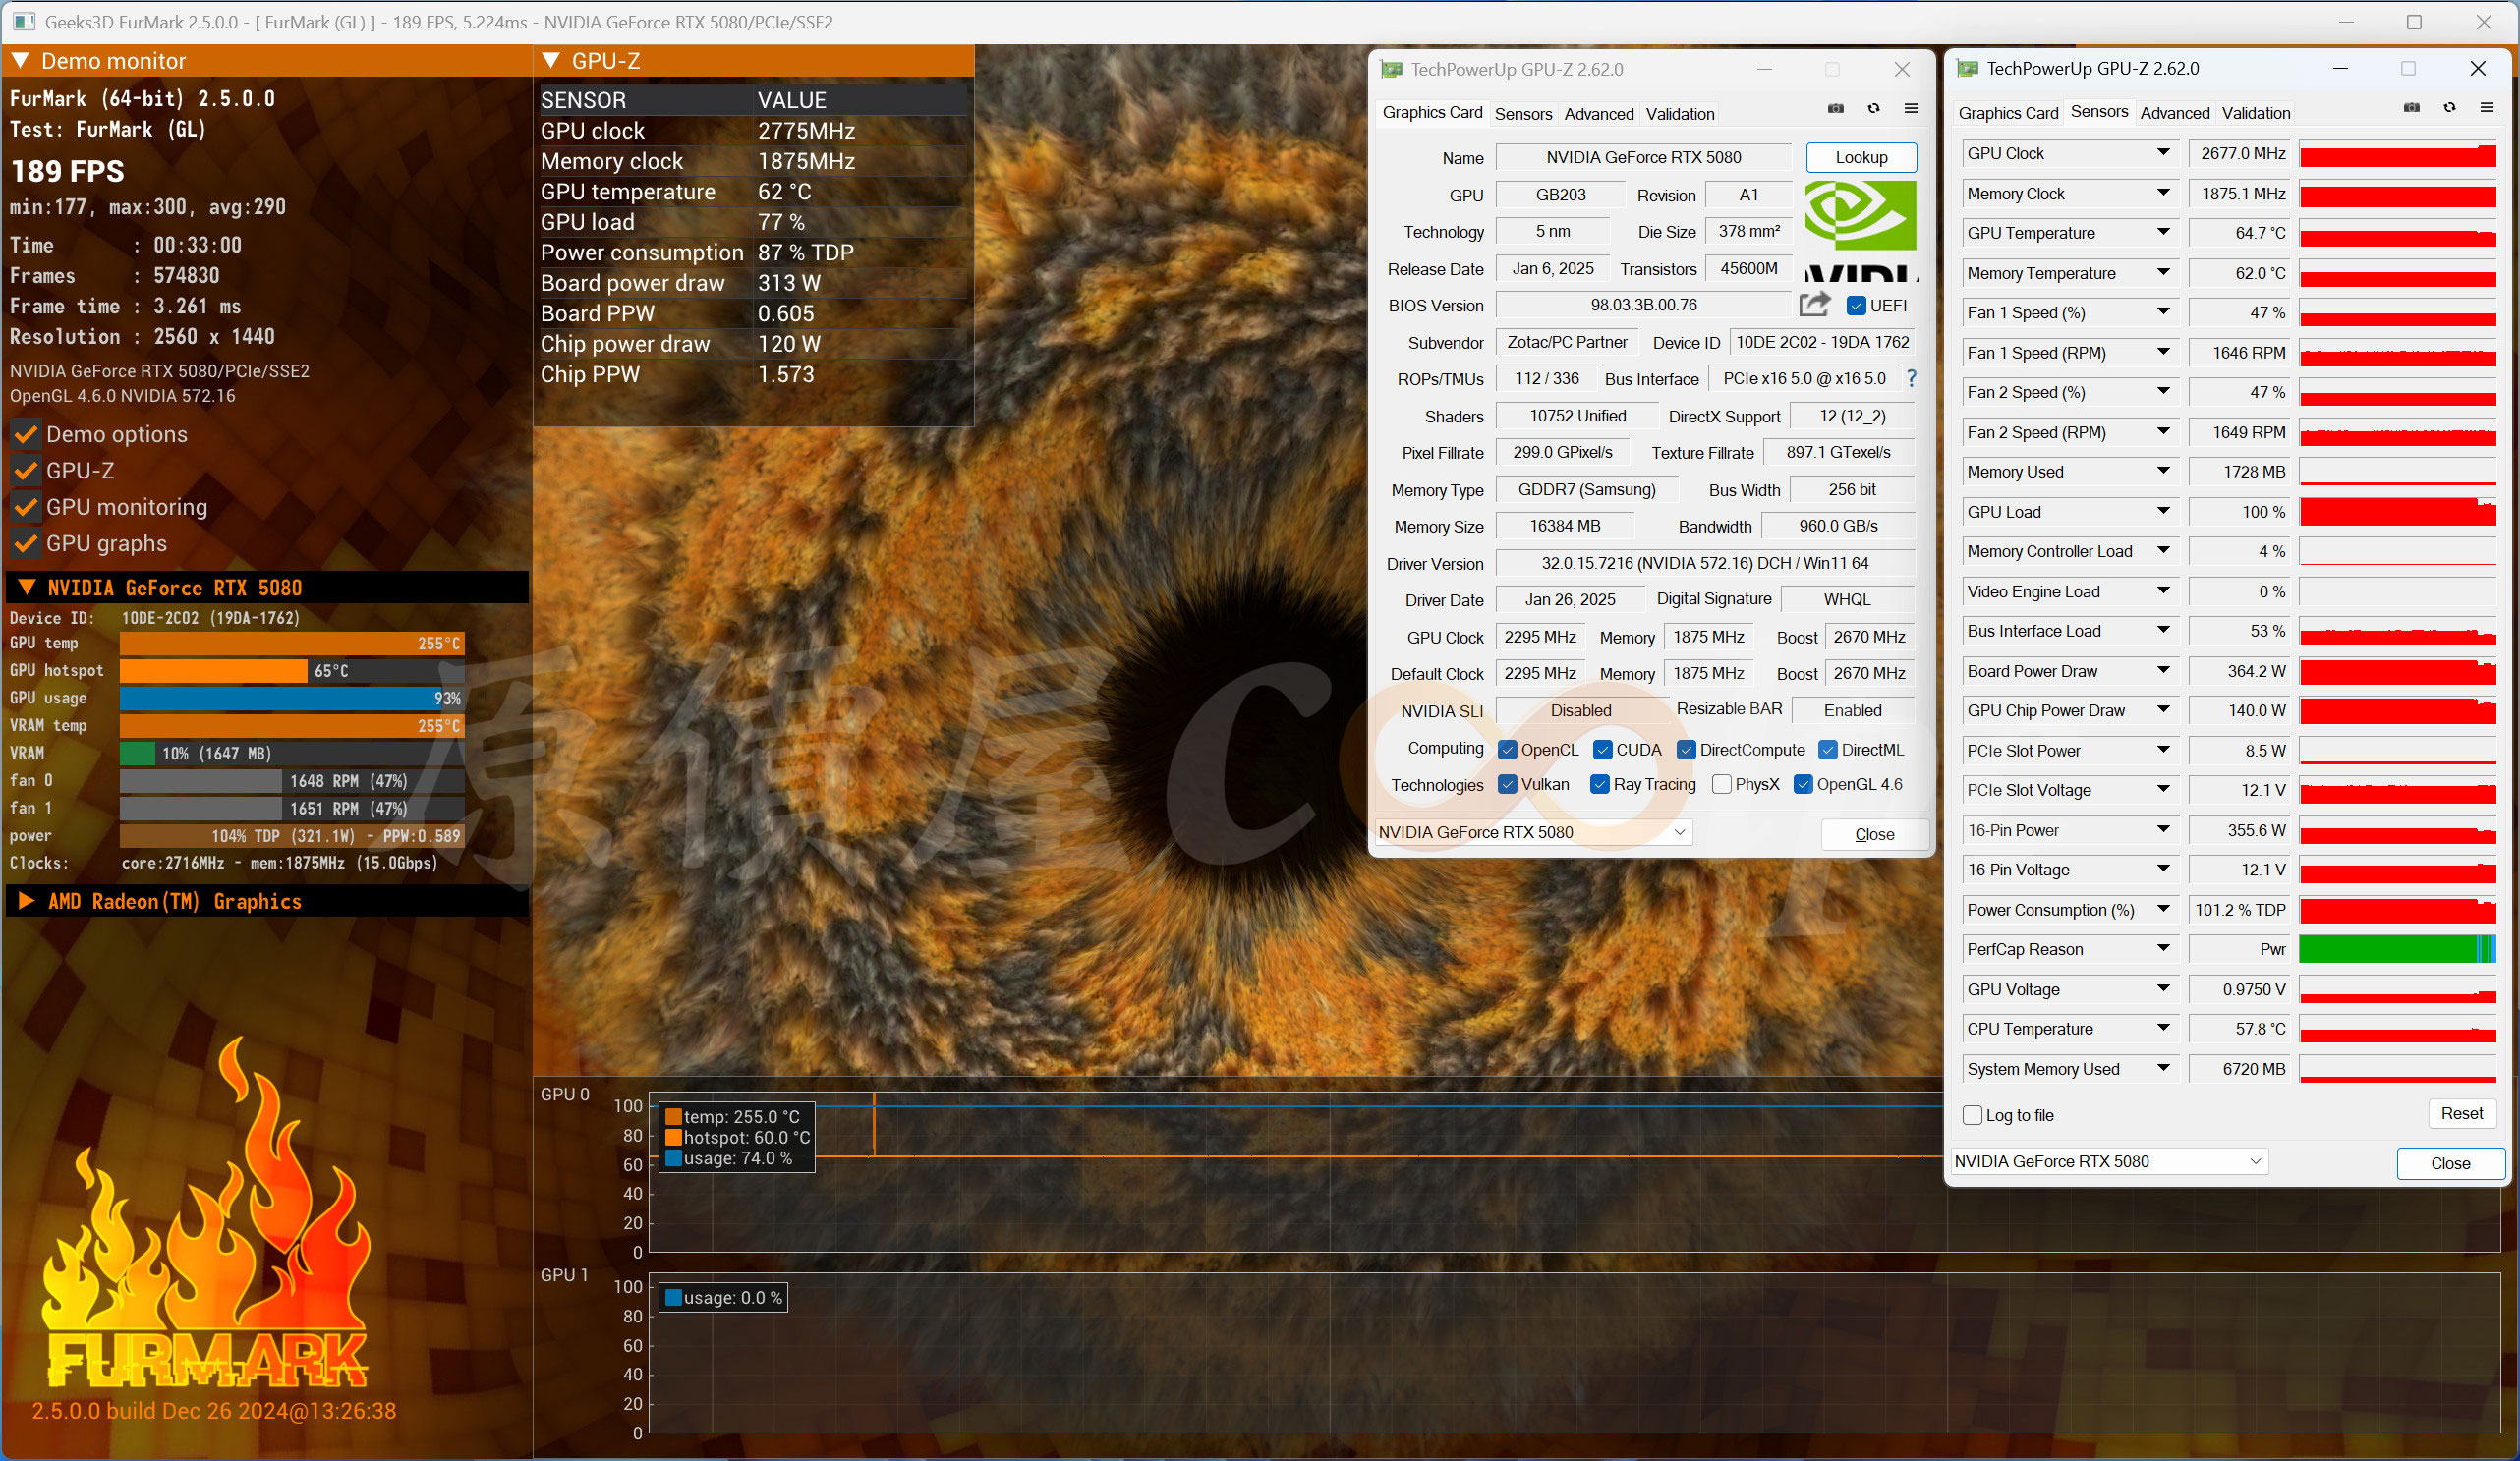
Task: Toggle the GPU monitoring option in FurMark
Action: coord(26,508)
